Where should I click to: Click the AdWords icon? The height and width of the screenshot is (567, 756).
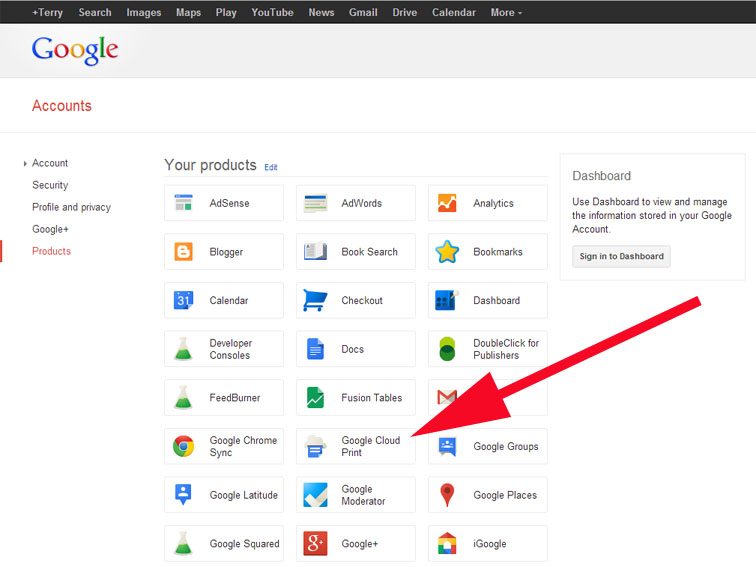pyautogui.click(x=315, y=203)
